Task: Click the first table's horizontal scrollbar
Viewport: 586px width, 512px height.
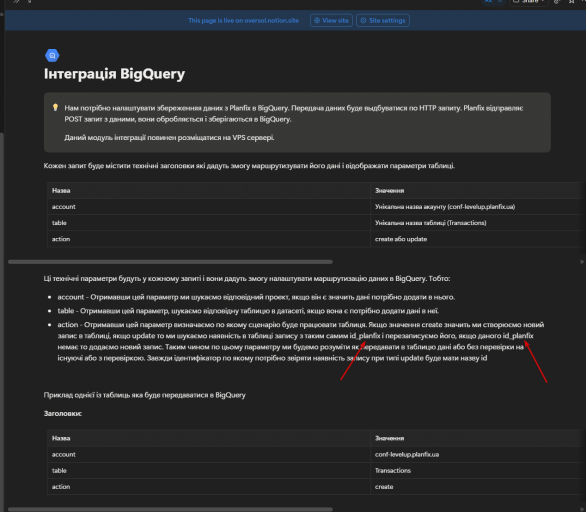Action: (x=170, y=262)
